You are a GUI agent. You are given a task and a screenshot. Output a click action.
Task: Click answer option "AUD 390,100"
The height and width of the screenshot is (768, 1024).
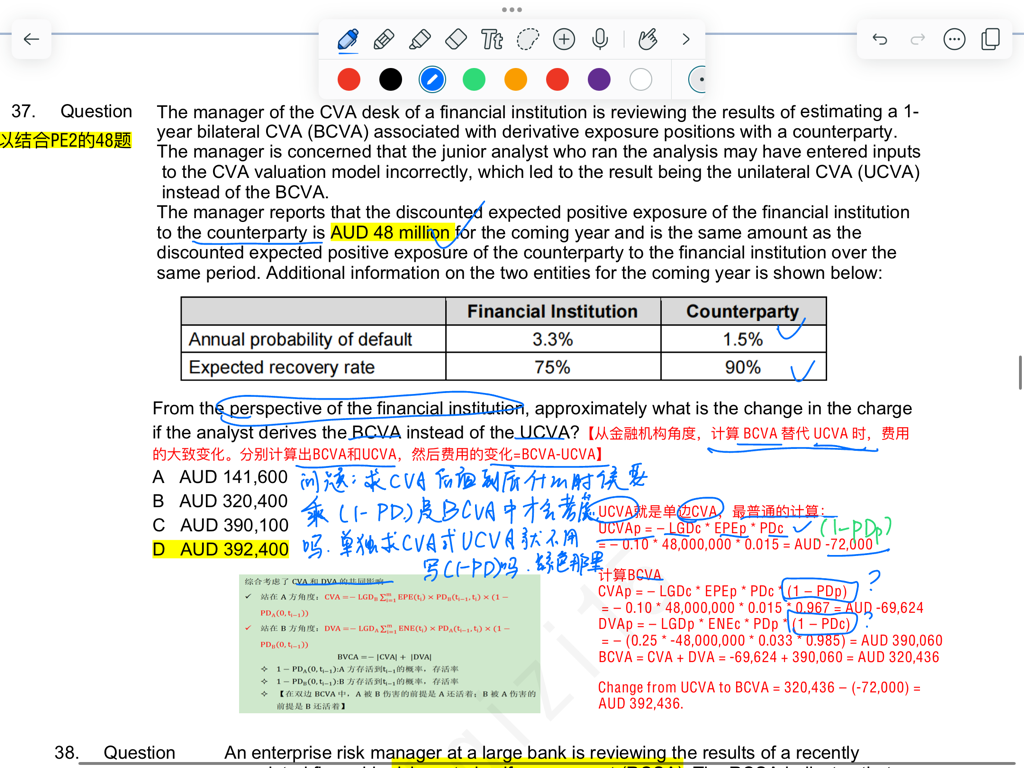[234, 525]
